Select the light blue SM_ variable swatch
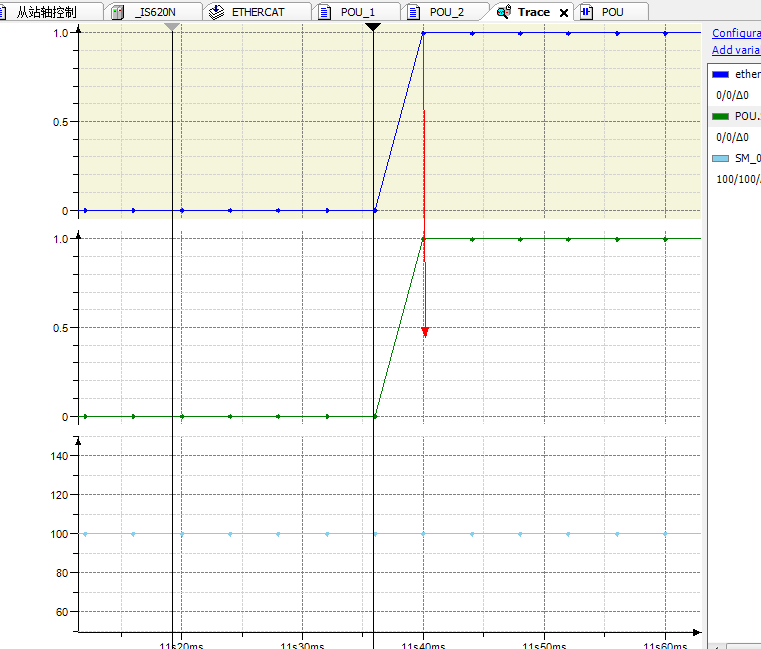 720,158
